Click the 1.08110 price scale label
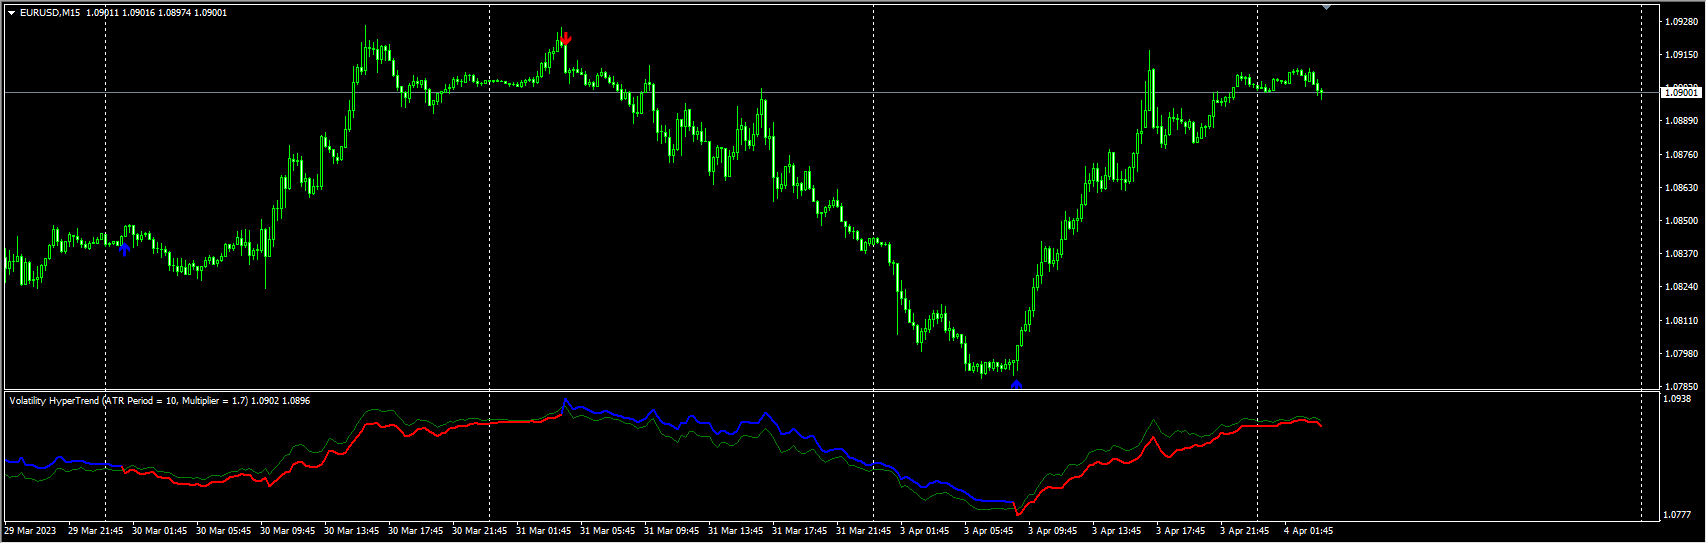 point(1682,321)
